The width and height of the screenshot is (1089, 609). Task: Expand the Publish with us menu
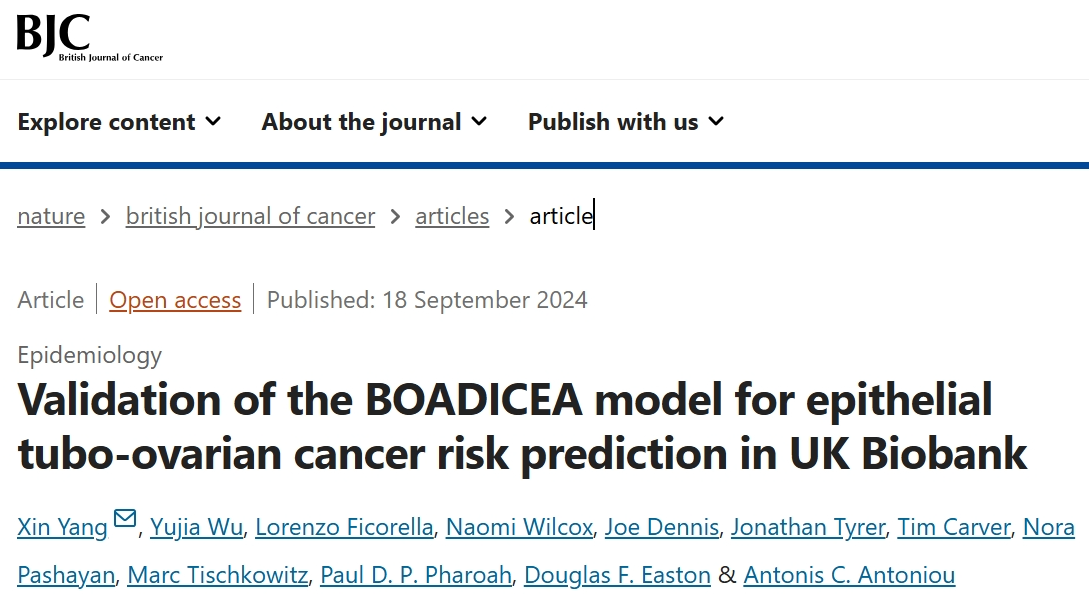(625, 122)
